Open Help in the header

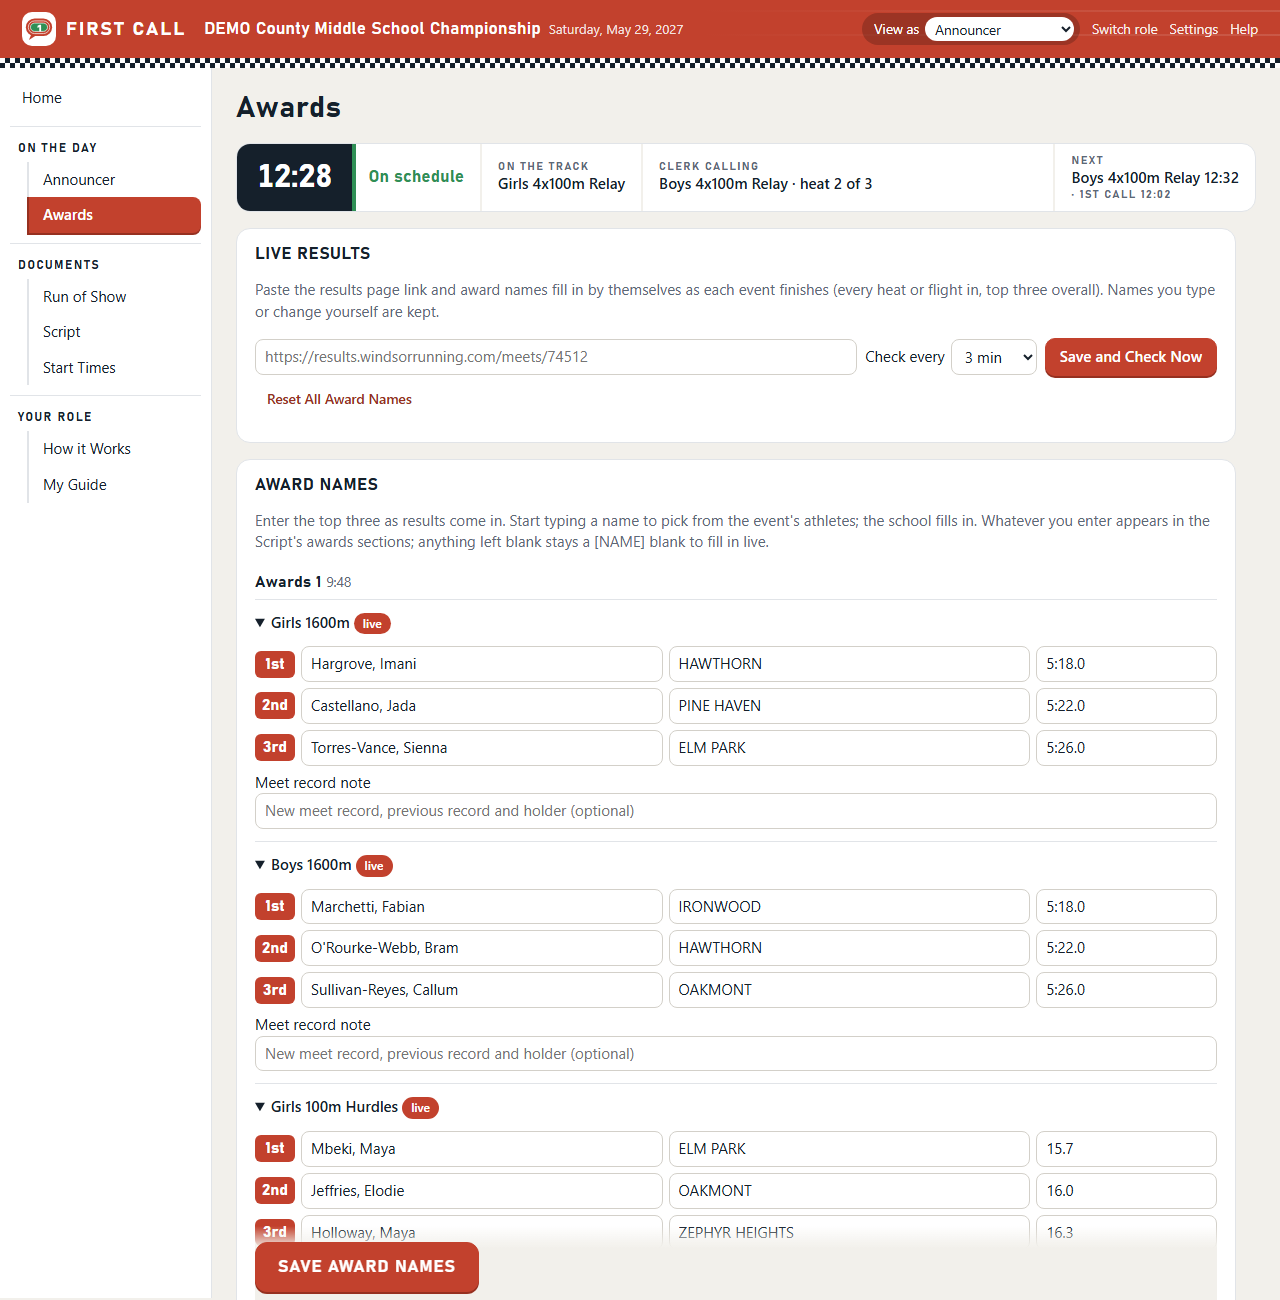(1244, 29)
